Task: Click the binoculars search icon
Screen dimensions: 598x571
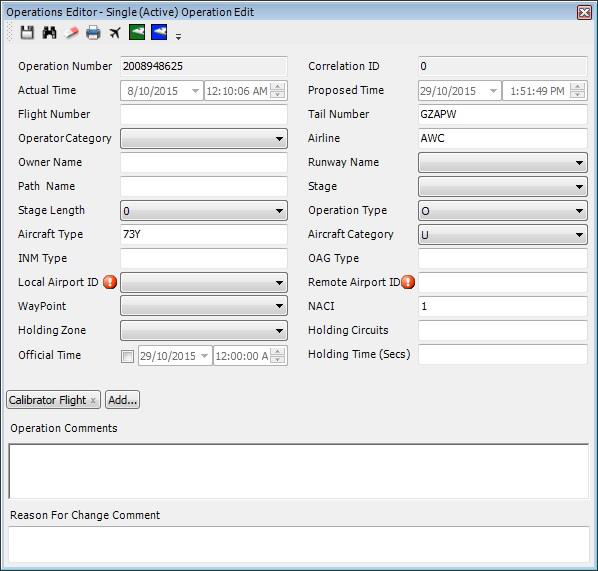Action: click(x=49, y=33)
